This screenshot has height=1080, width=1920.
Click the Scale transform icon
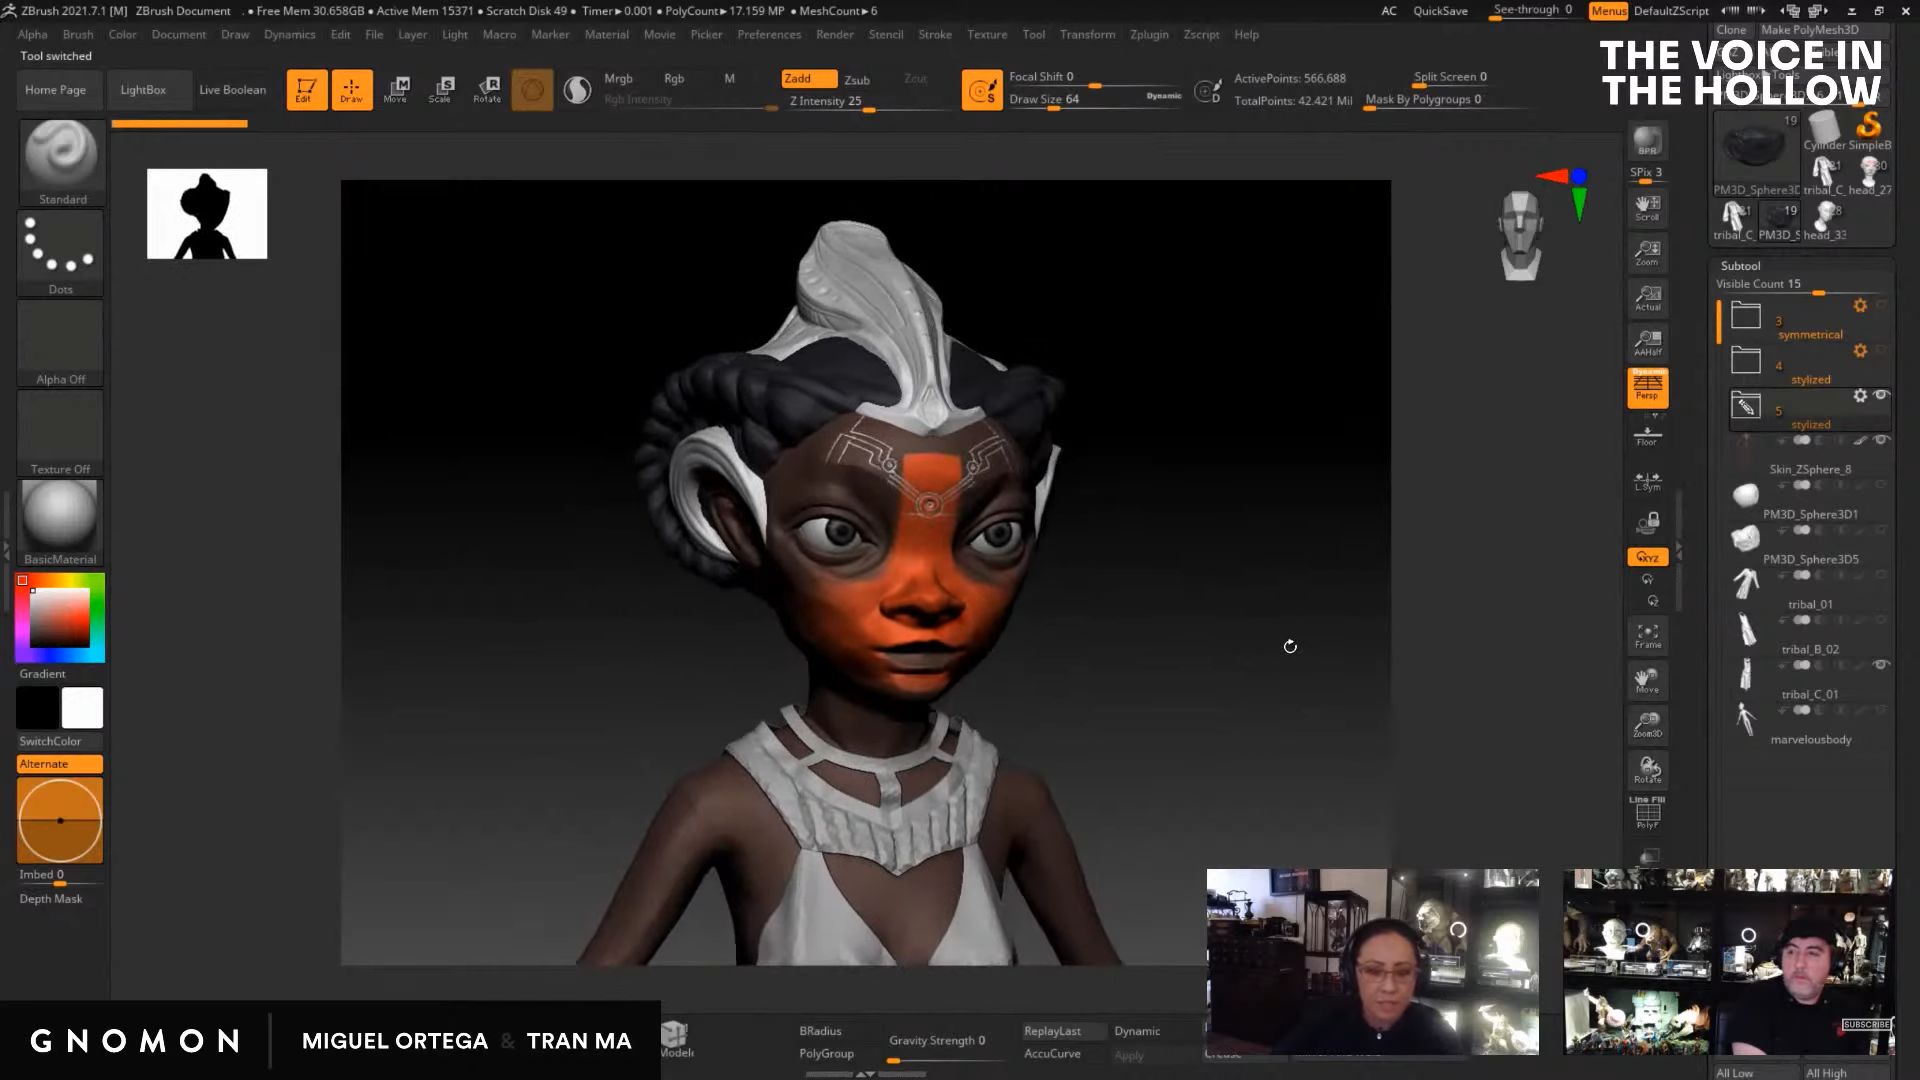click(440, 89)
